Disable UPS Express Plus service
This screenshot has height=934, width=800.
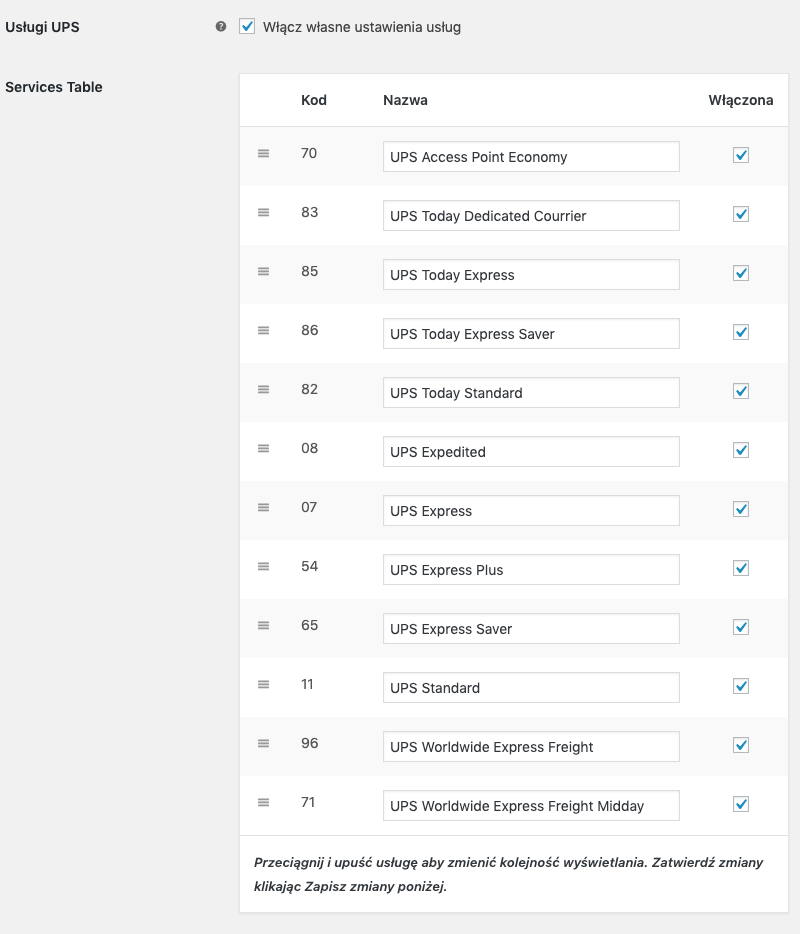(740, 568)
